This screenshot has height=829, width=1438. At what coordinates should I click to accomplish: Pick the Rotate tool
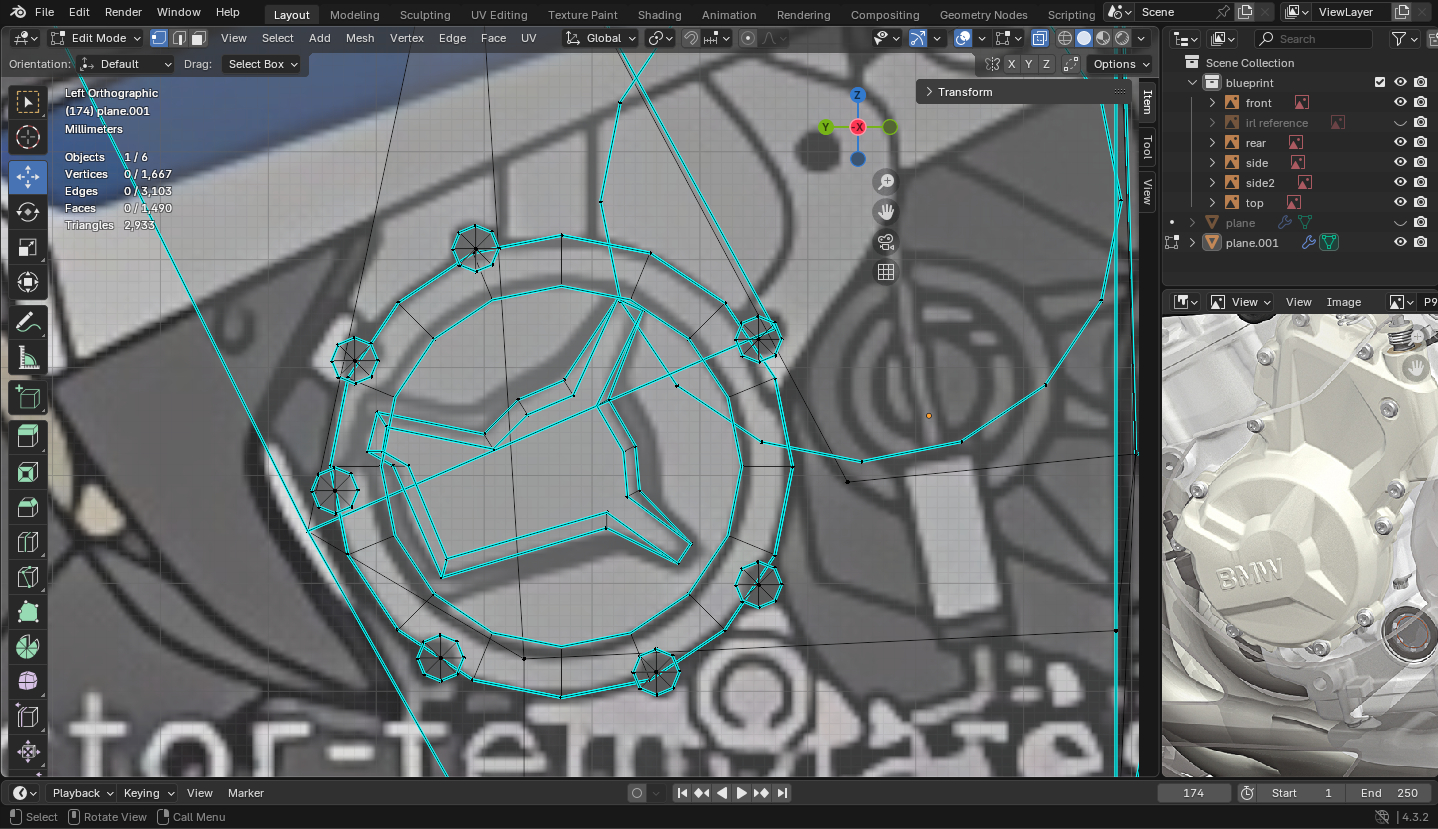coord(28,212)
